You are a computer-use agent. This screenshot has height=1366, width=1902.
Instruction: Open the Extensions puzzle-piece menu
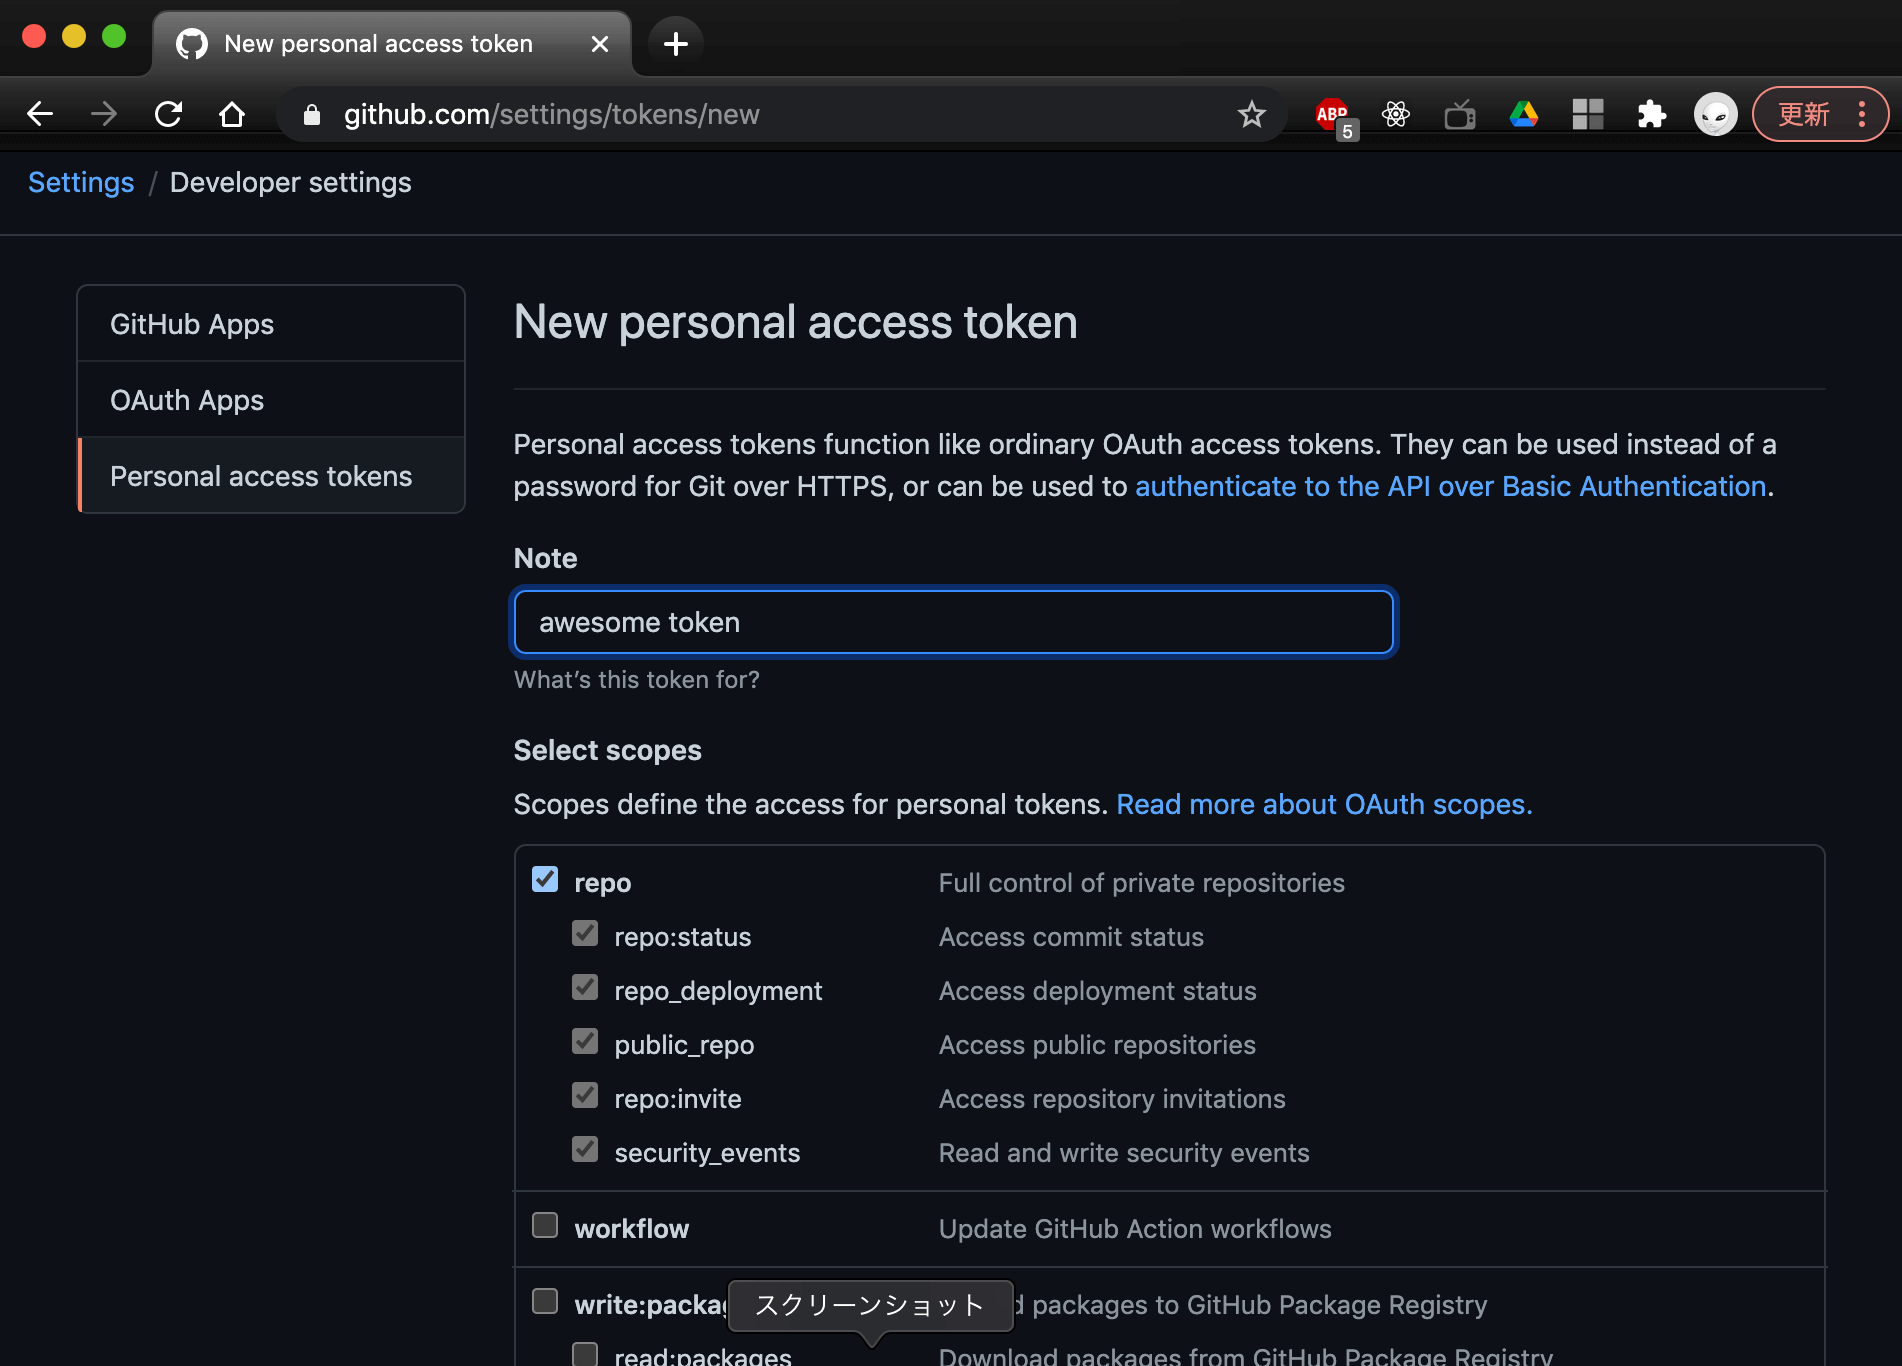coord(1652,114)
